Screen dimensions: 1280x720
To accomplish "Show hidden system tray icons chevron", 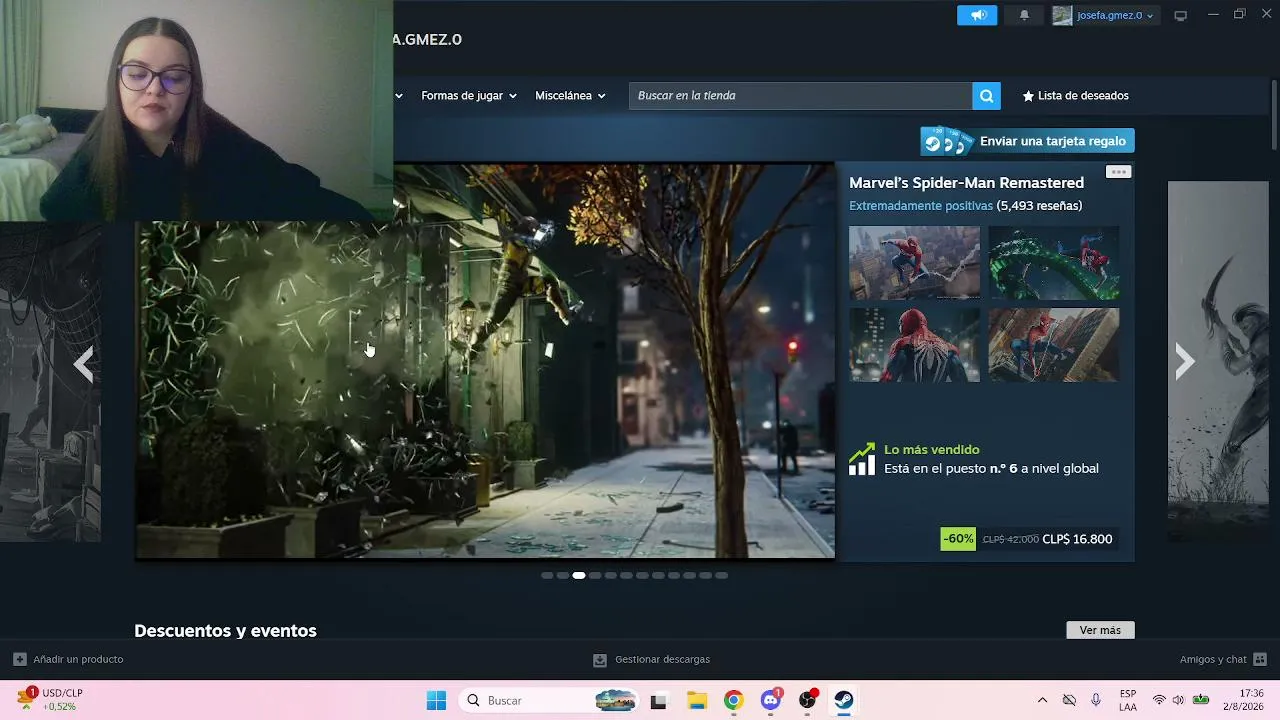I will tap(1042, 700).
